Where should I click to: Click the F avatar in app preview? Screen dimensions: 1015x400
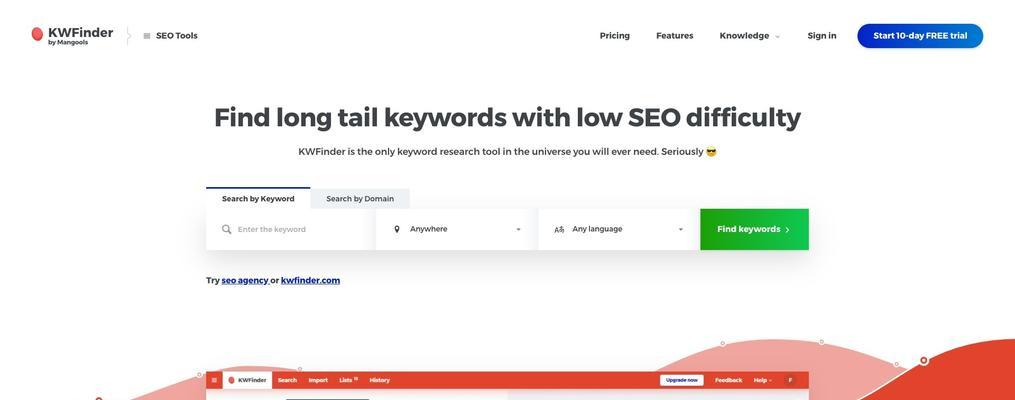(x=789, y=380)
